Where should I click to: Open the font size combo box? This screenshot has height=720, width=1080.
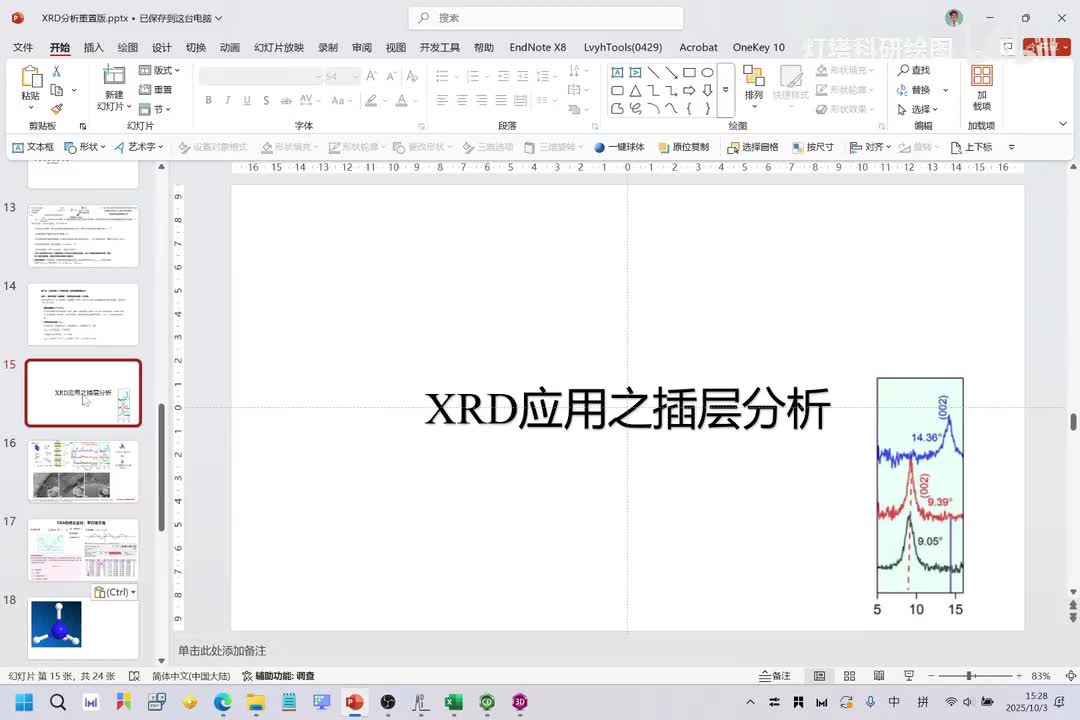342,76
